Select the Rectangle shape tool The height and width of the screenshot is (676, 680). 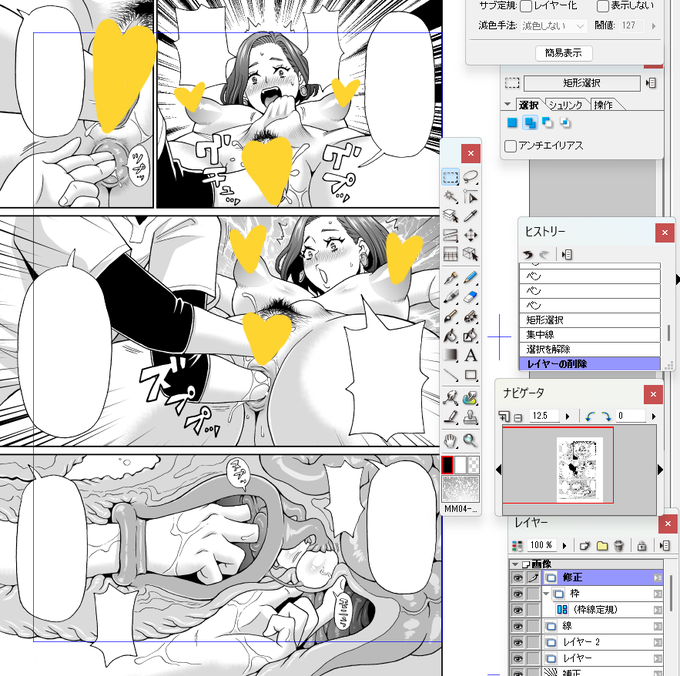pos(471,375)
